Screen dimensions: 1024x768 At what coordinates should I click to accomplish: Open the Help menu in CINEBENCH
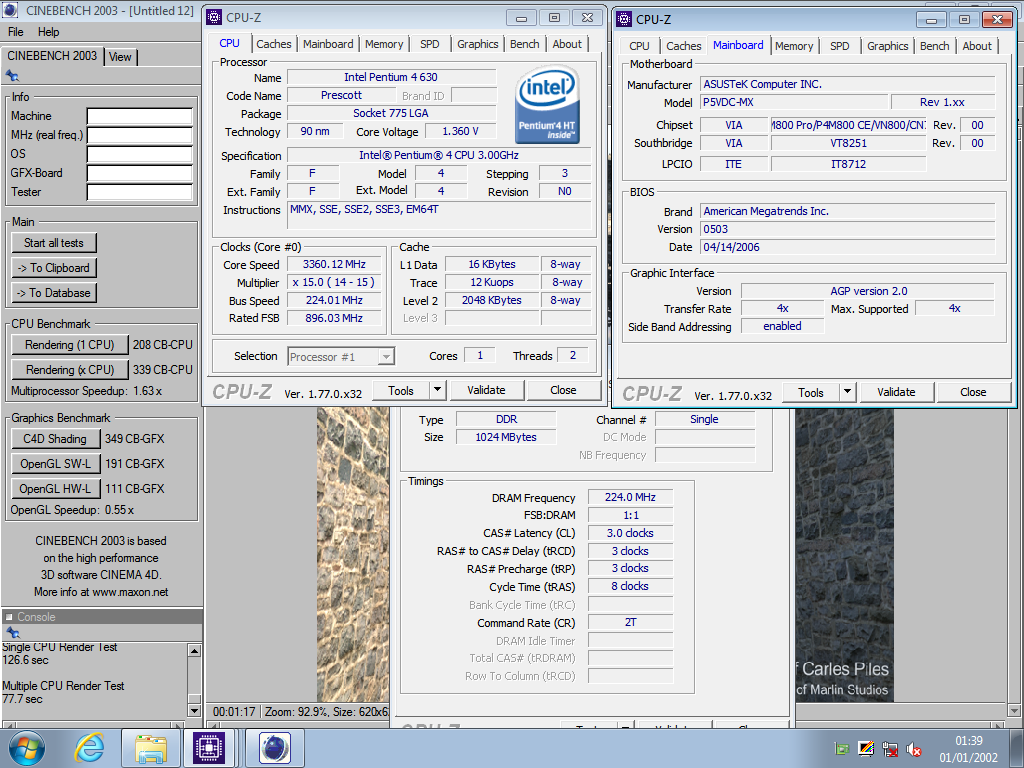48,31
